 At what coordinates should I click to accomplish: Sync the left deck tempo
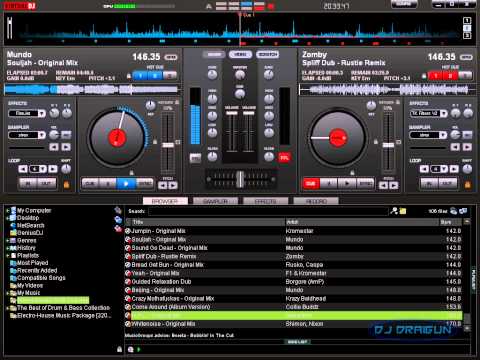[145, 184]
